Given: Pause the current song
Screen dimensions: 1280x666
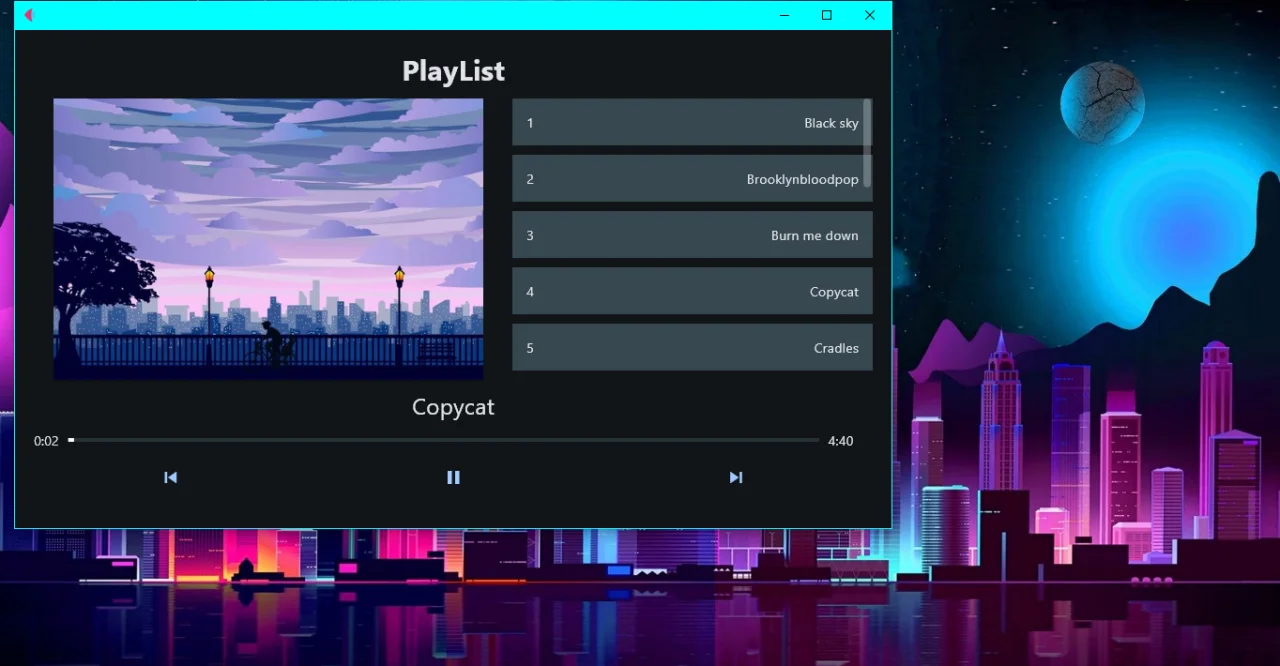Looking at the screenshot, I should (453, 478).
